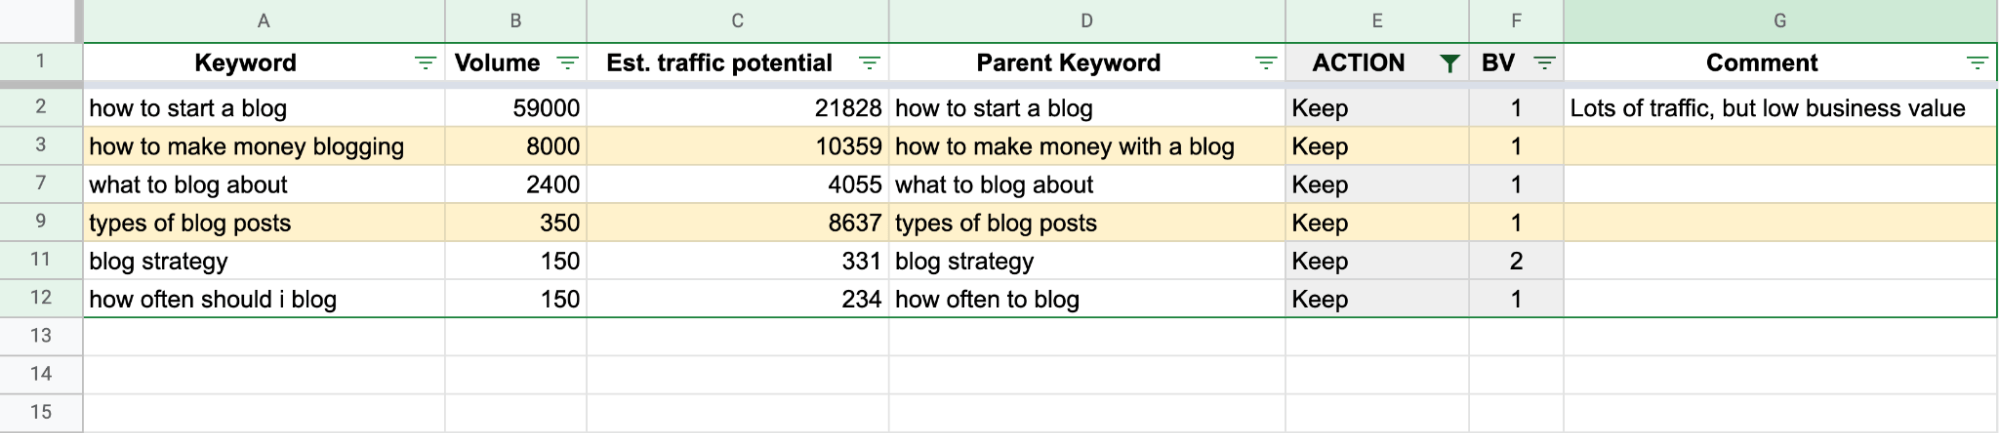Select the traffic potential cell 10359

[738, 146]
